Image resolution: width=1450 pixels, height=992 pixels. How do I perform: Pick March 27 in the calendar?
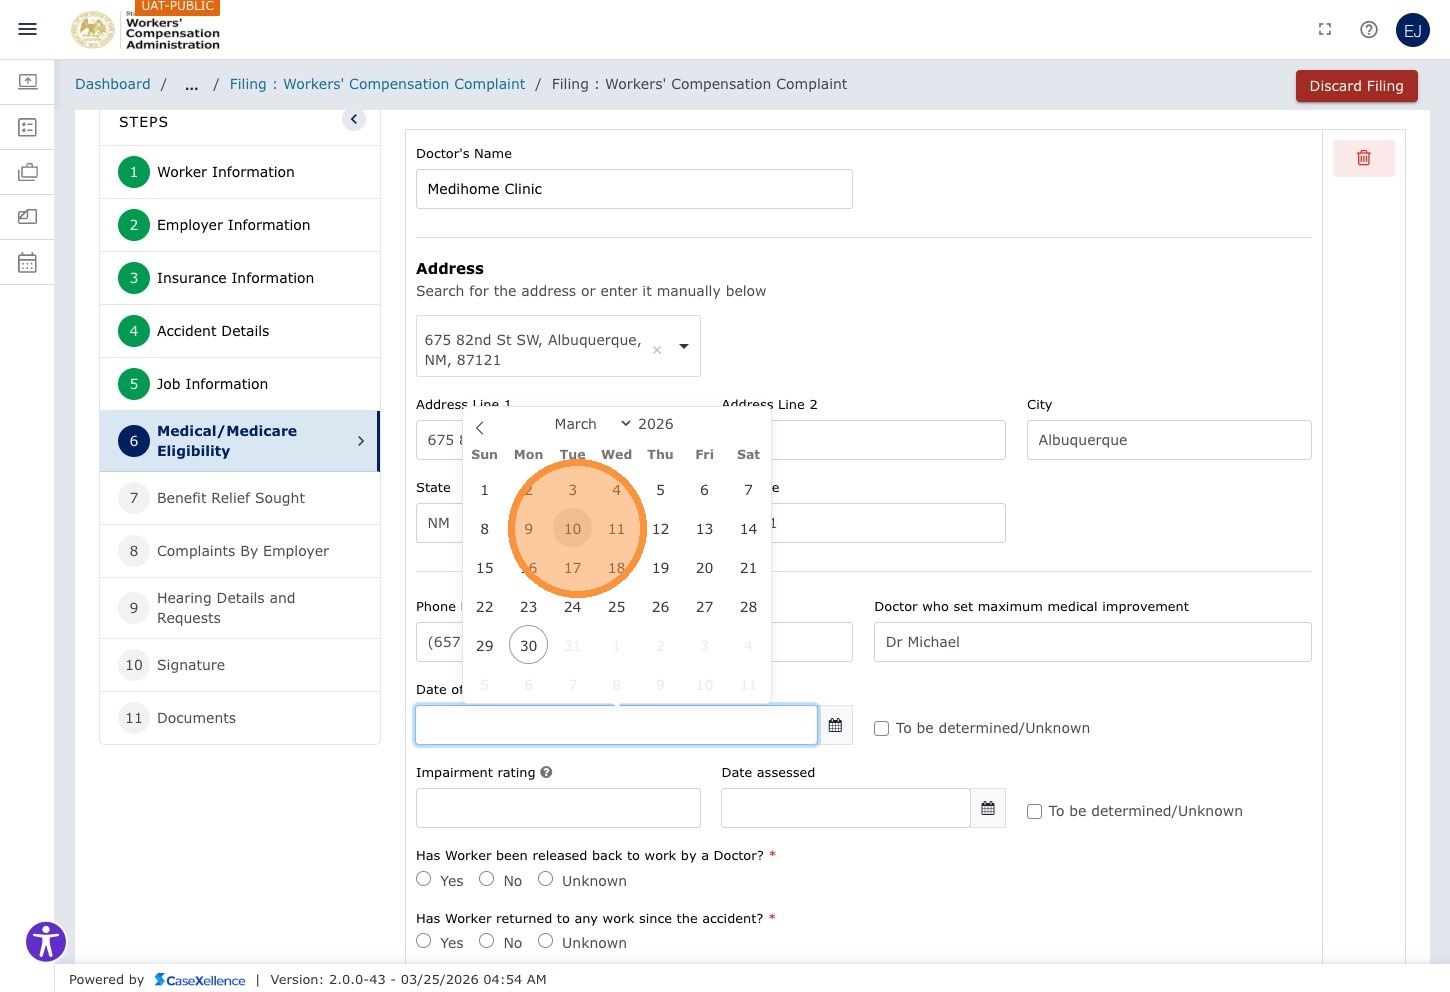pos(704,607)
